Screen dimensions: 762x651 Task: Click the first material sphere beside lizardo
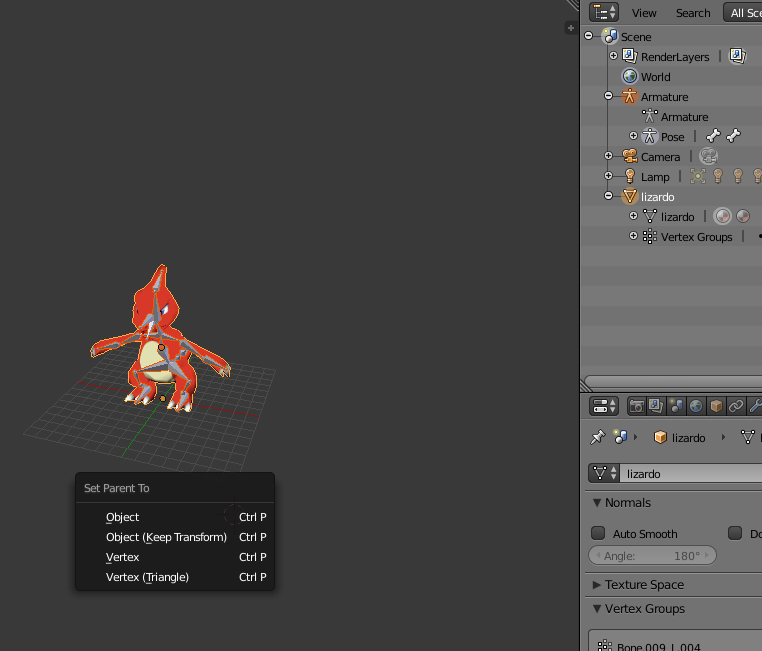tap(722, 216)
